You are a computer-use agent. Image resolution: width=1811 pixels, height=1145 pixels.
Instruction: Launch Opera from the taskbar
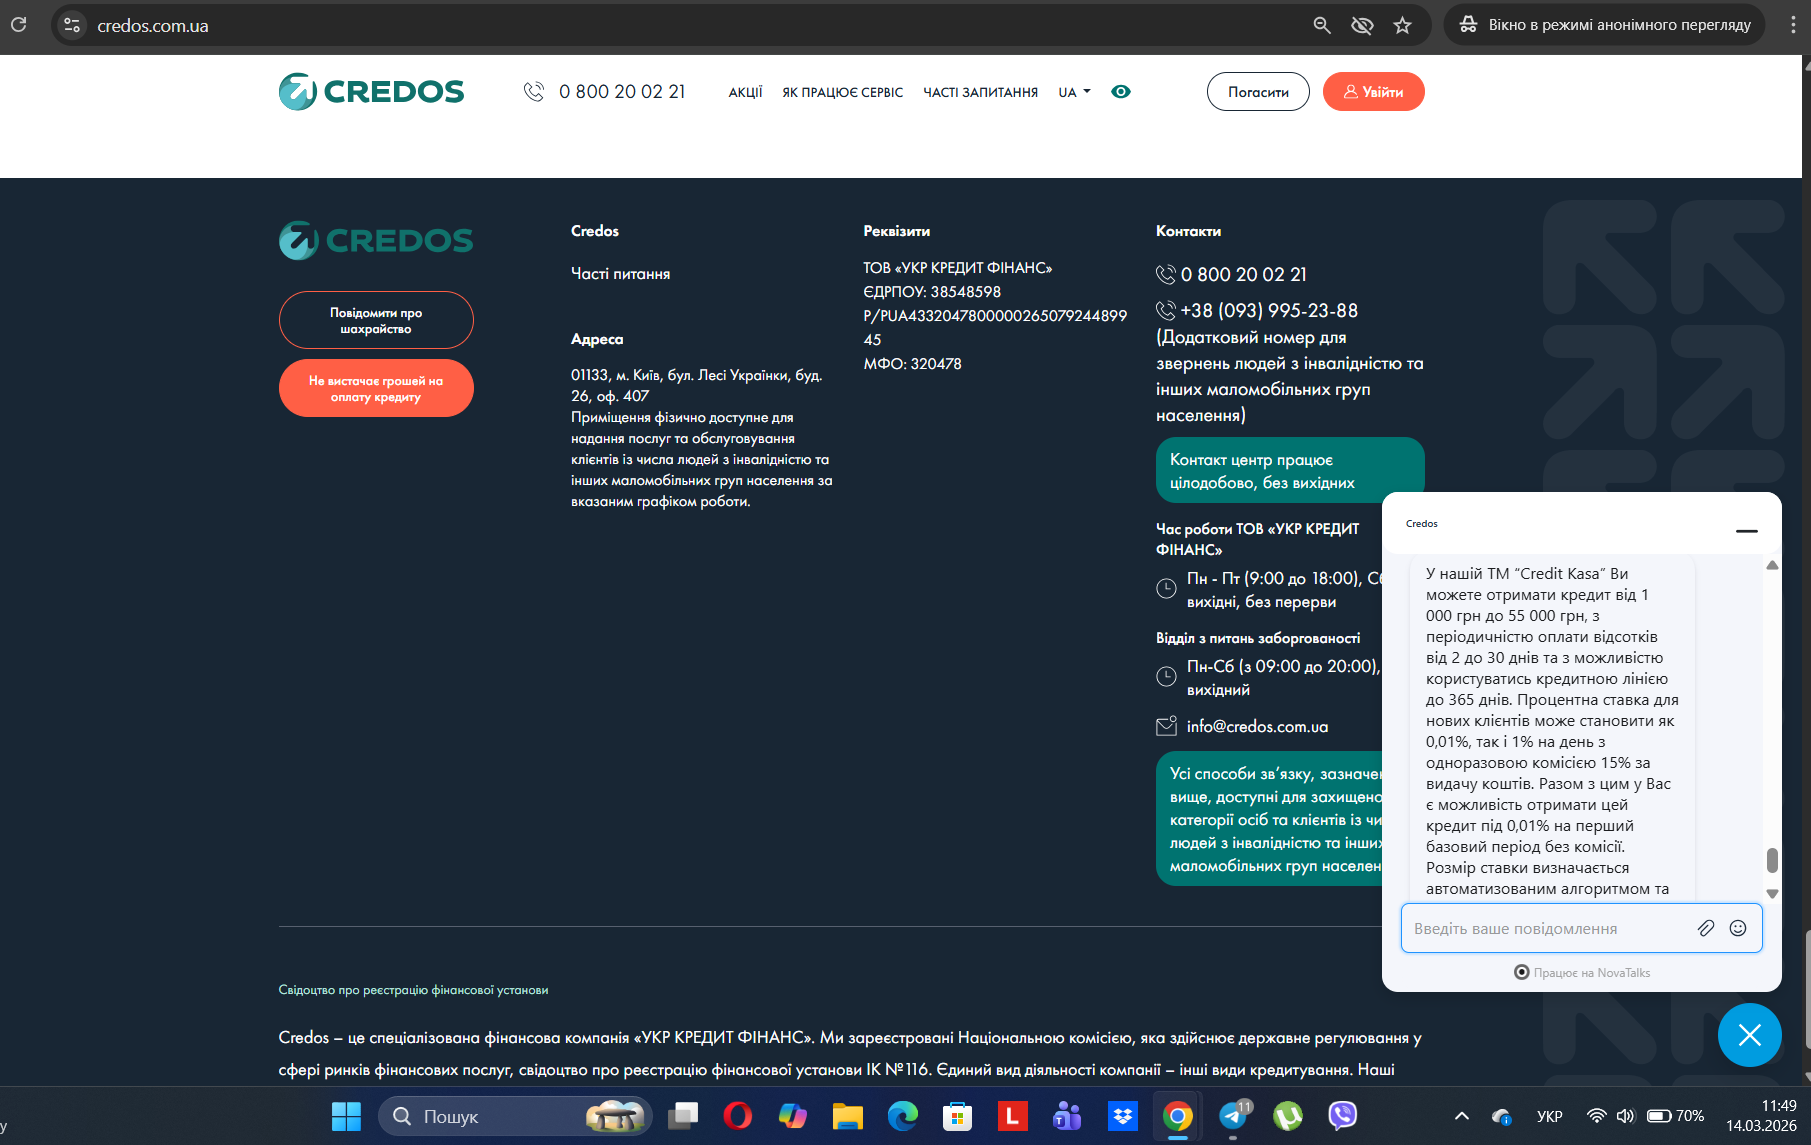coord(738,1116)
